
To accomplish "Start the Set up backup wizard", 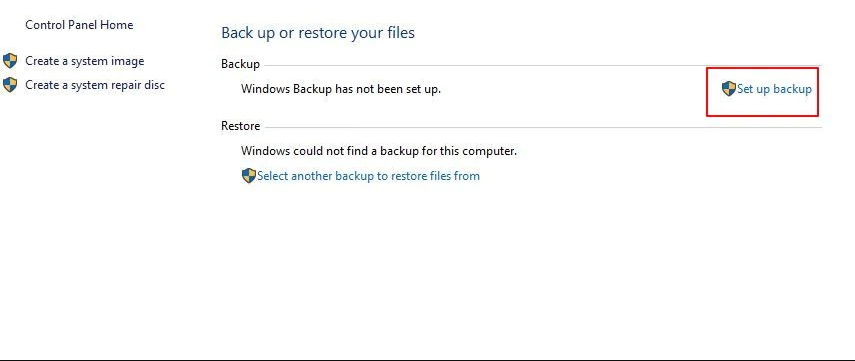I will pos(774,89).
